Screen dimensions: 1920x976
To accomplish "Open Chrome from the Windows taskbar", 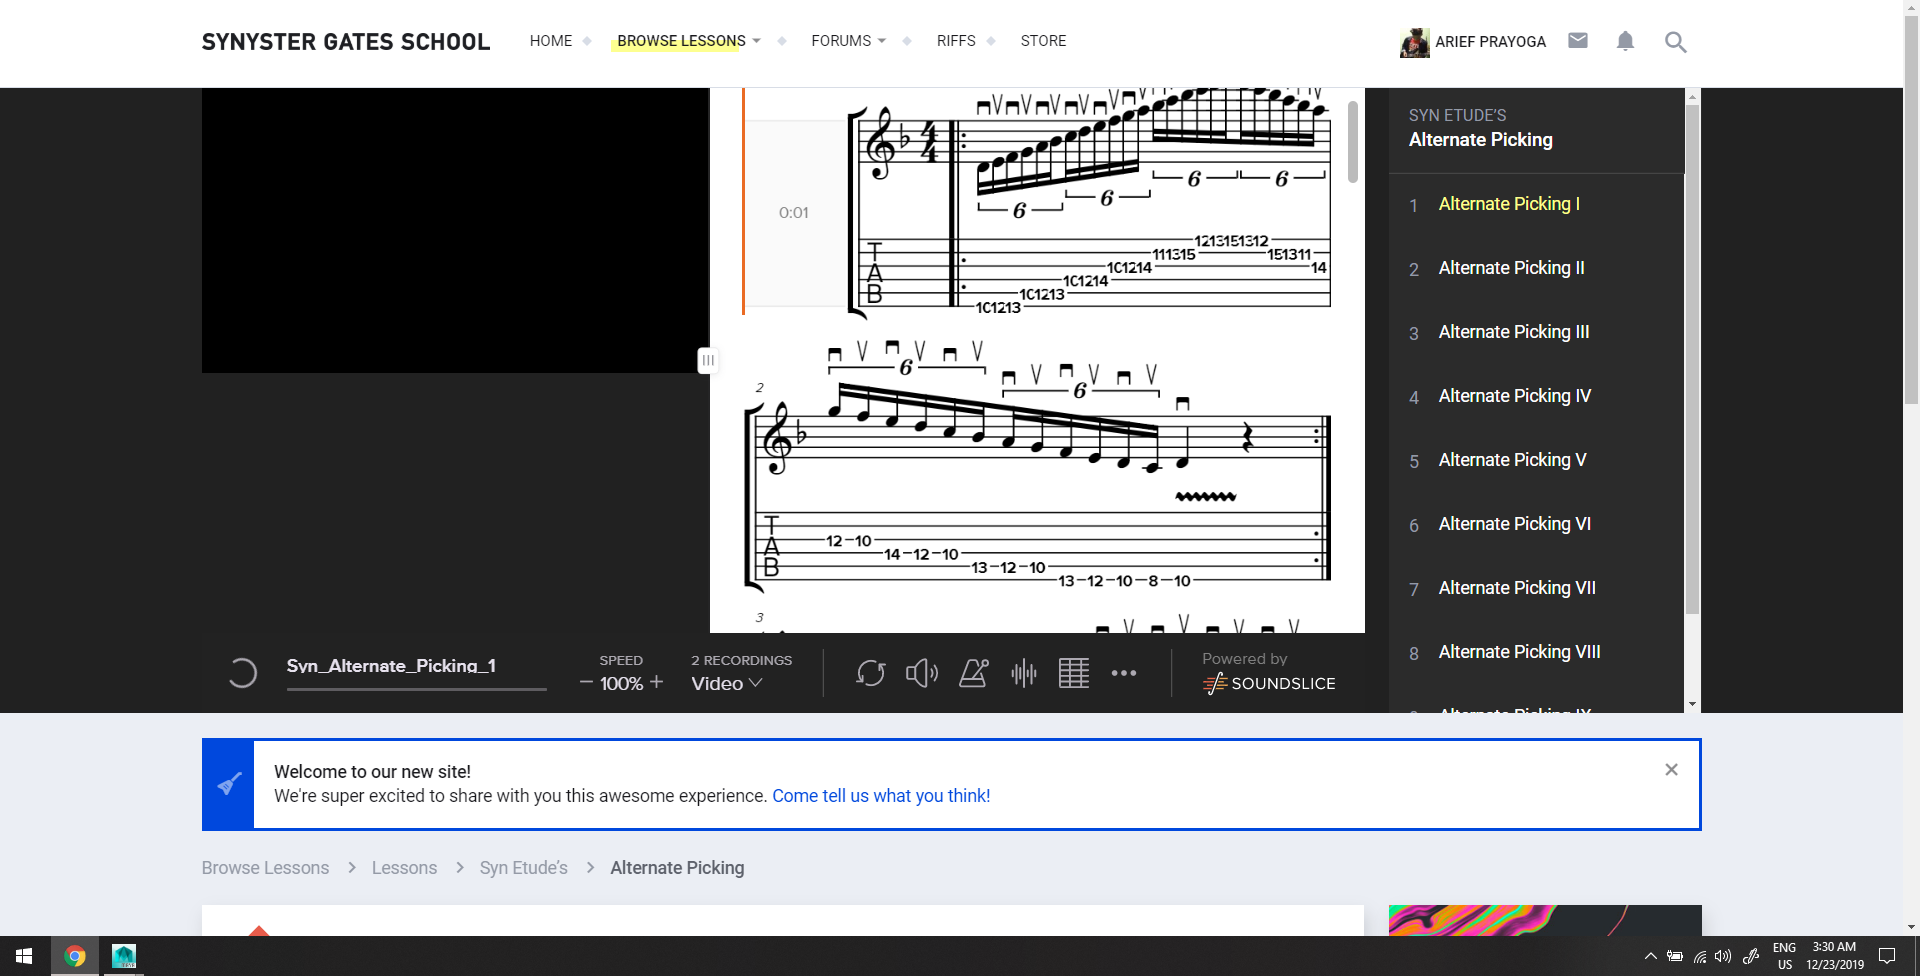I will (x=75, y=956).
